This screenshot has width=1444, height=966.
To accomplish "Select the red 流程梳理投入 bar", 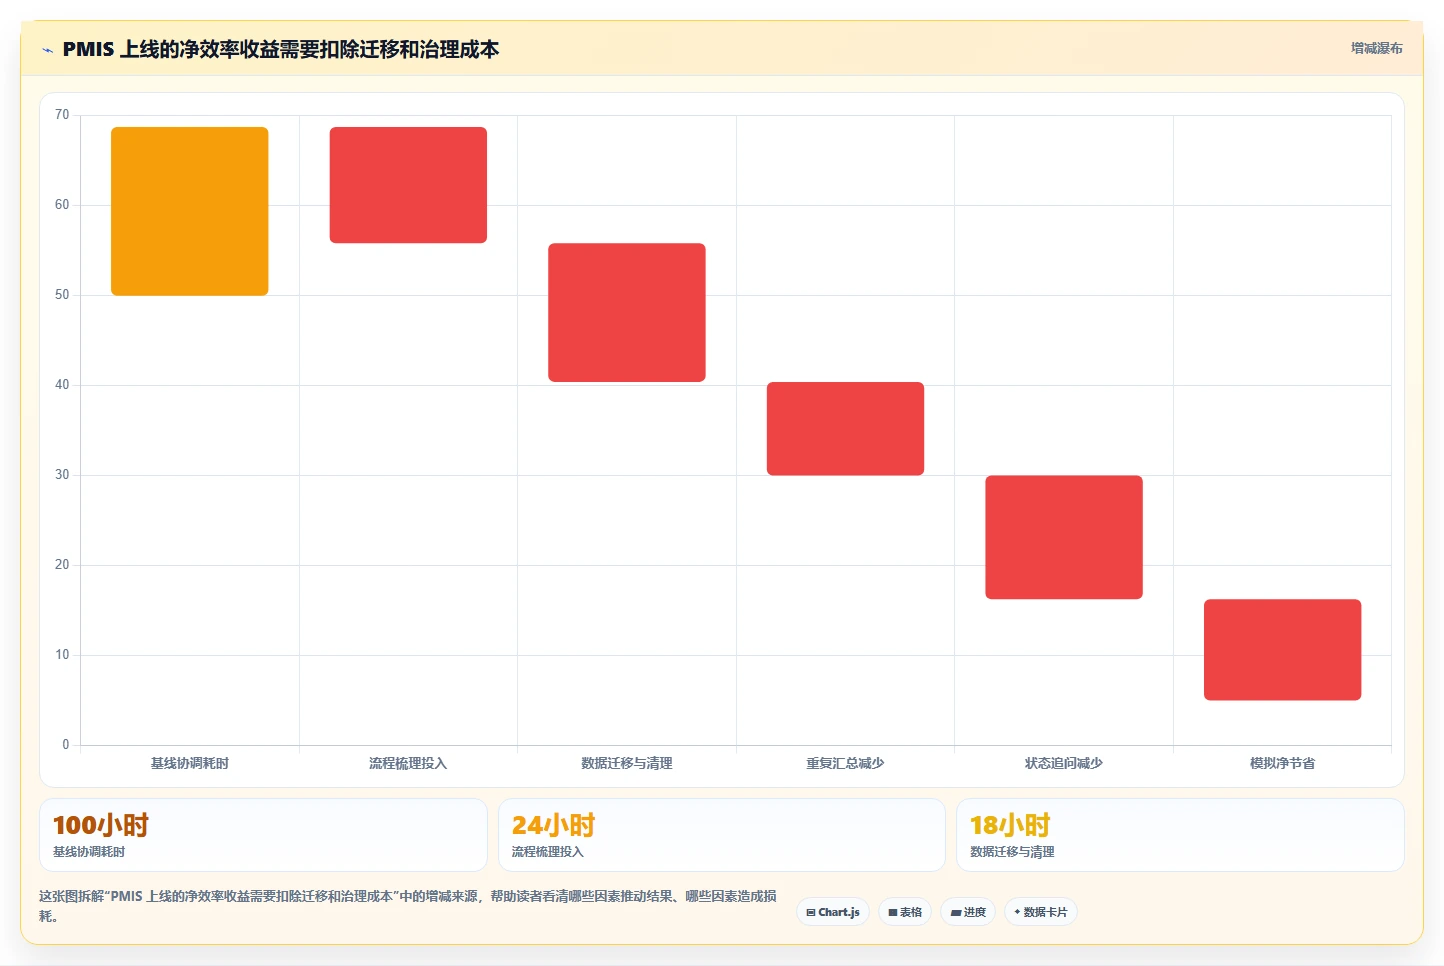I will coord(408,185).
